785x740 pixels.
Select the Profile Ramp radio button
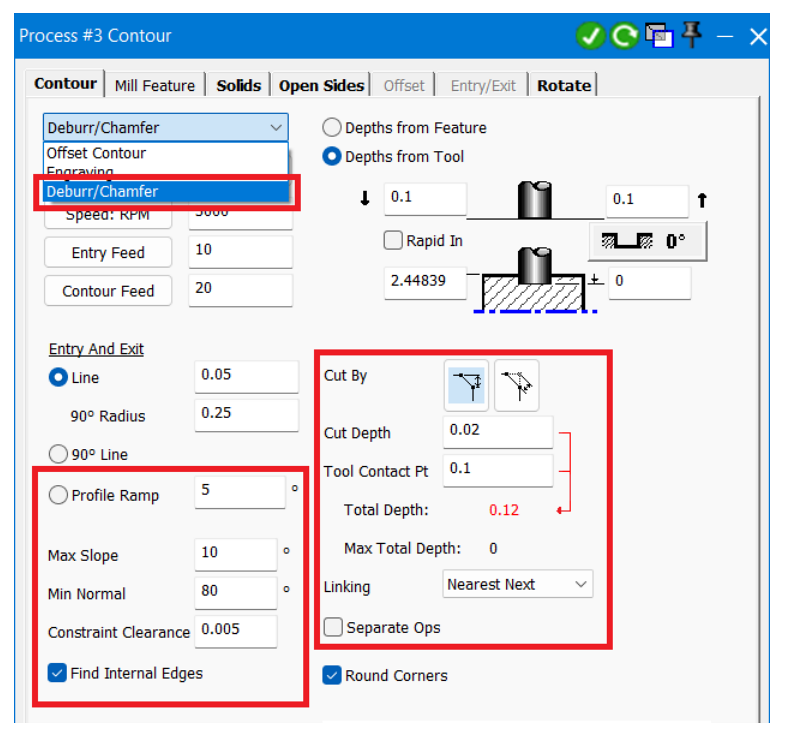tap(58, 495)
